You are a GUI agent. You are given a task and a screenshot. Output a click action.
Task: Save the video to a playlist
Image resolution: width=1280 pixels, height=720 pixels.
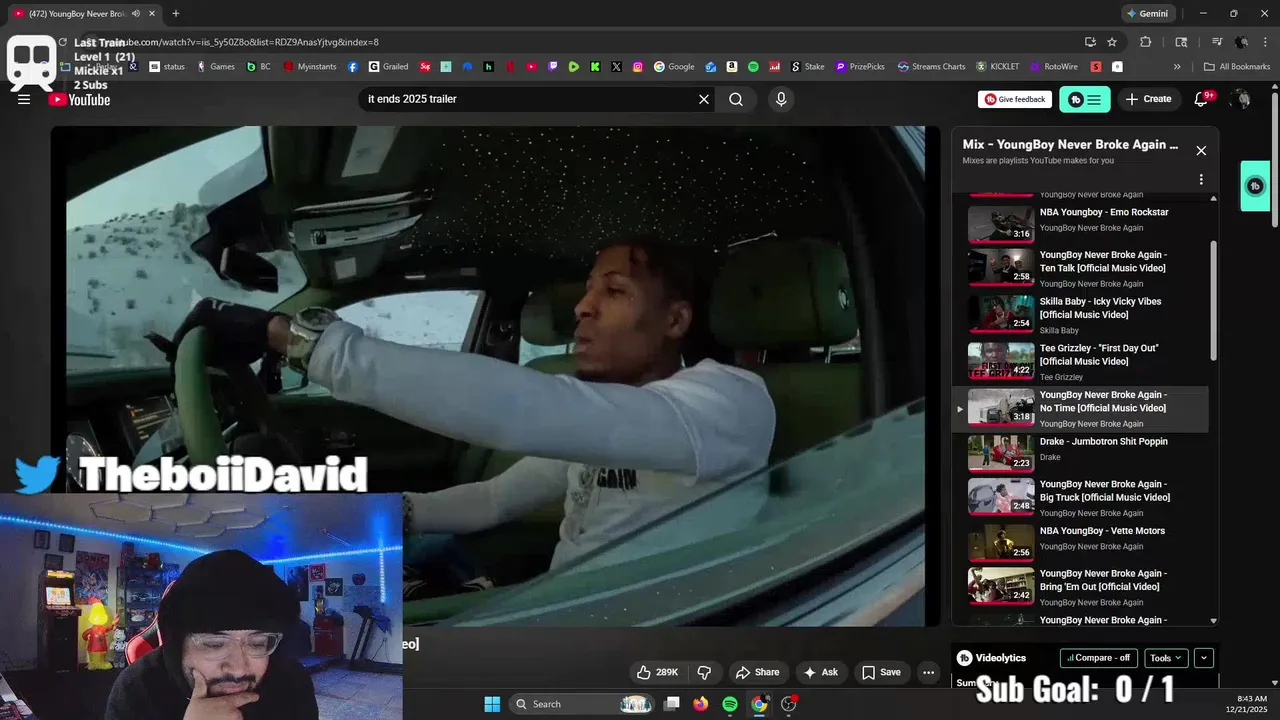pos(881,672)
